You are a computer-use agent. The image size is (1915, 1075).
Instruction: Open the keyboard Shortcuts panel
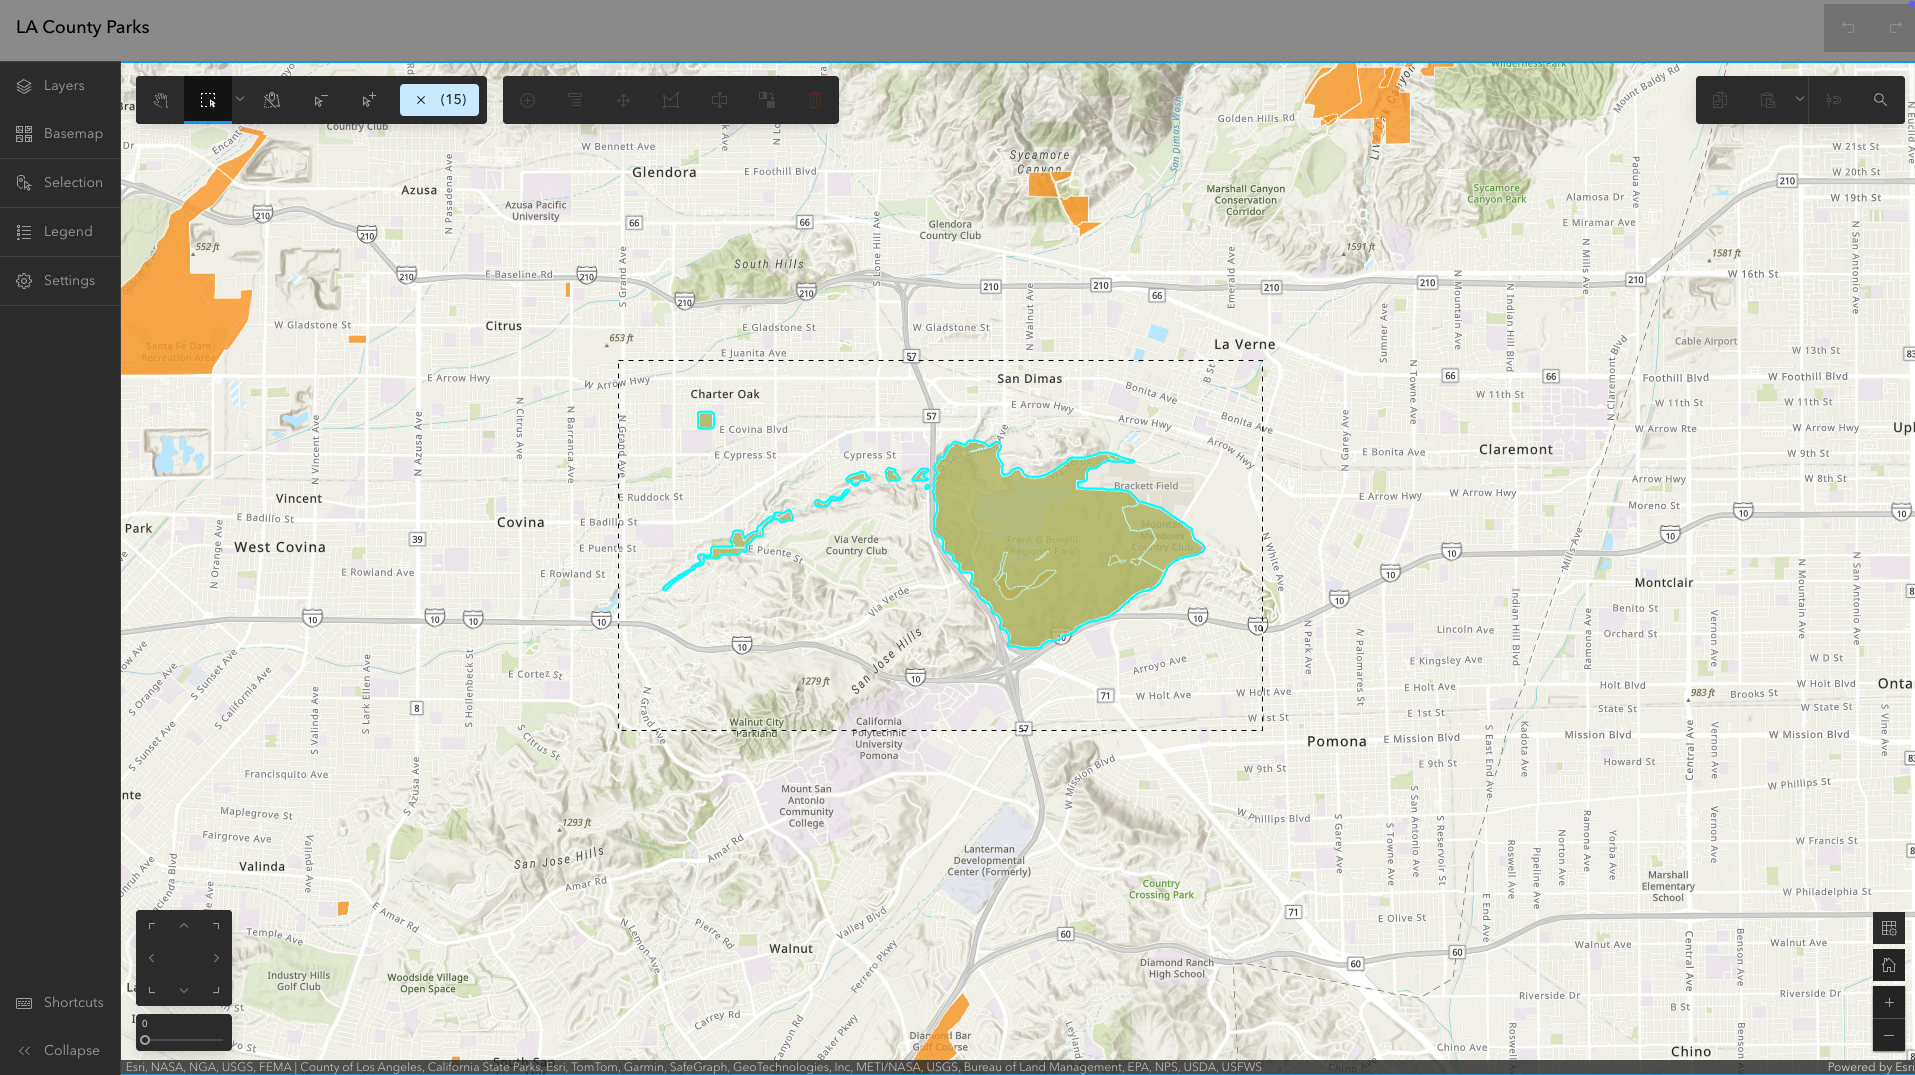point(60,1003)
